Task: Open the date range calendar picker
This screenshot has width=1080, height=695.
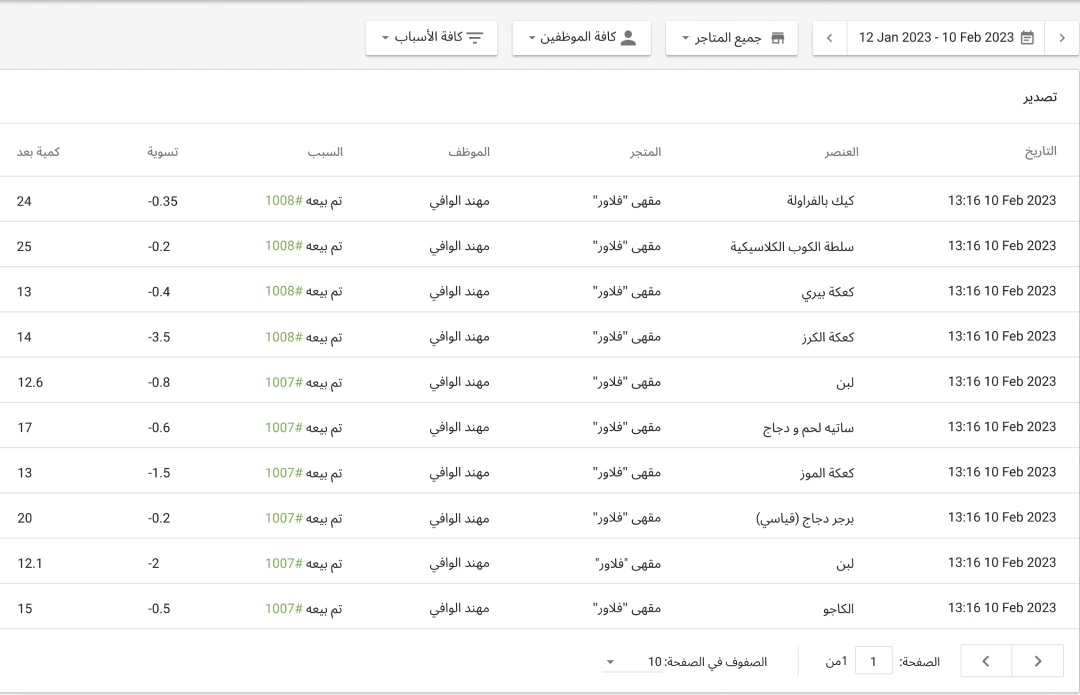Action: [x=1026, y=37]
